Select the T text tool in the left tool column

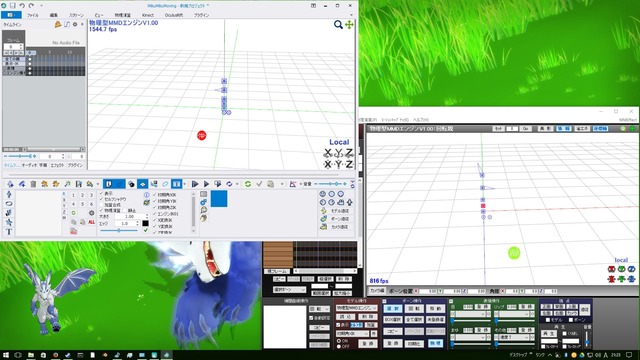click(9, 232)
